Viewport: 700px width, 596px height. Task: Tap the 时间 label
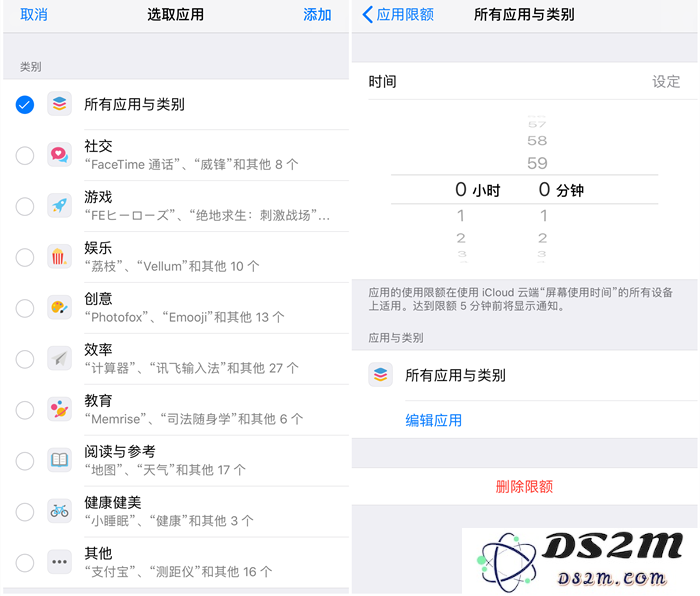click(x=382, y=82)
